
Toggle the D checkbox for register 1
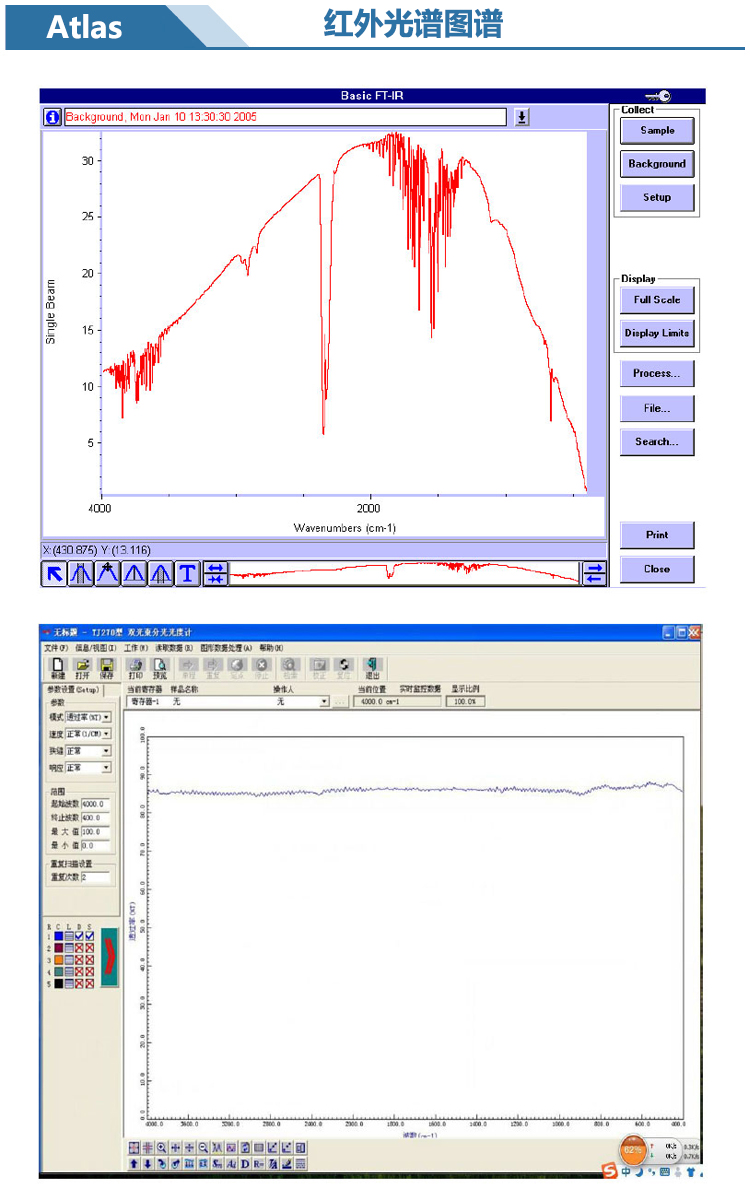[80, 935]
